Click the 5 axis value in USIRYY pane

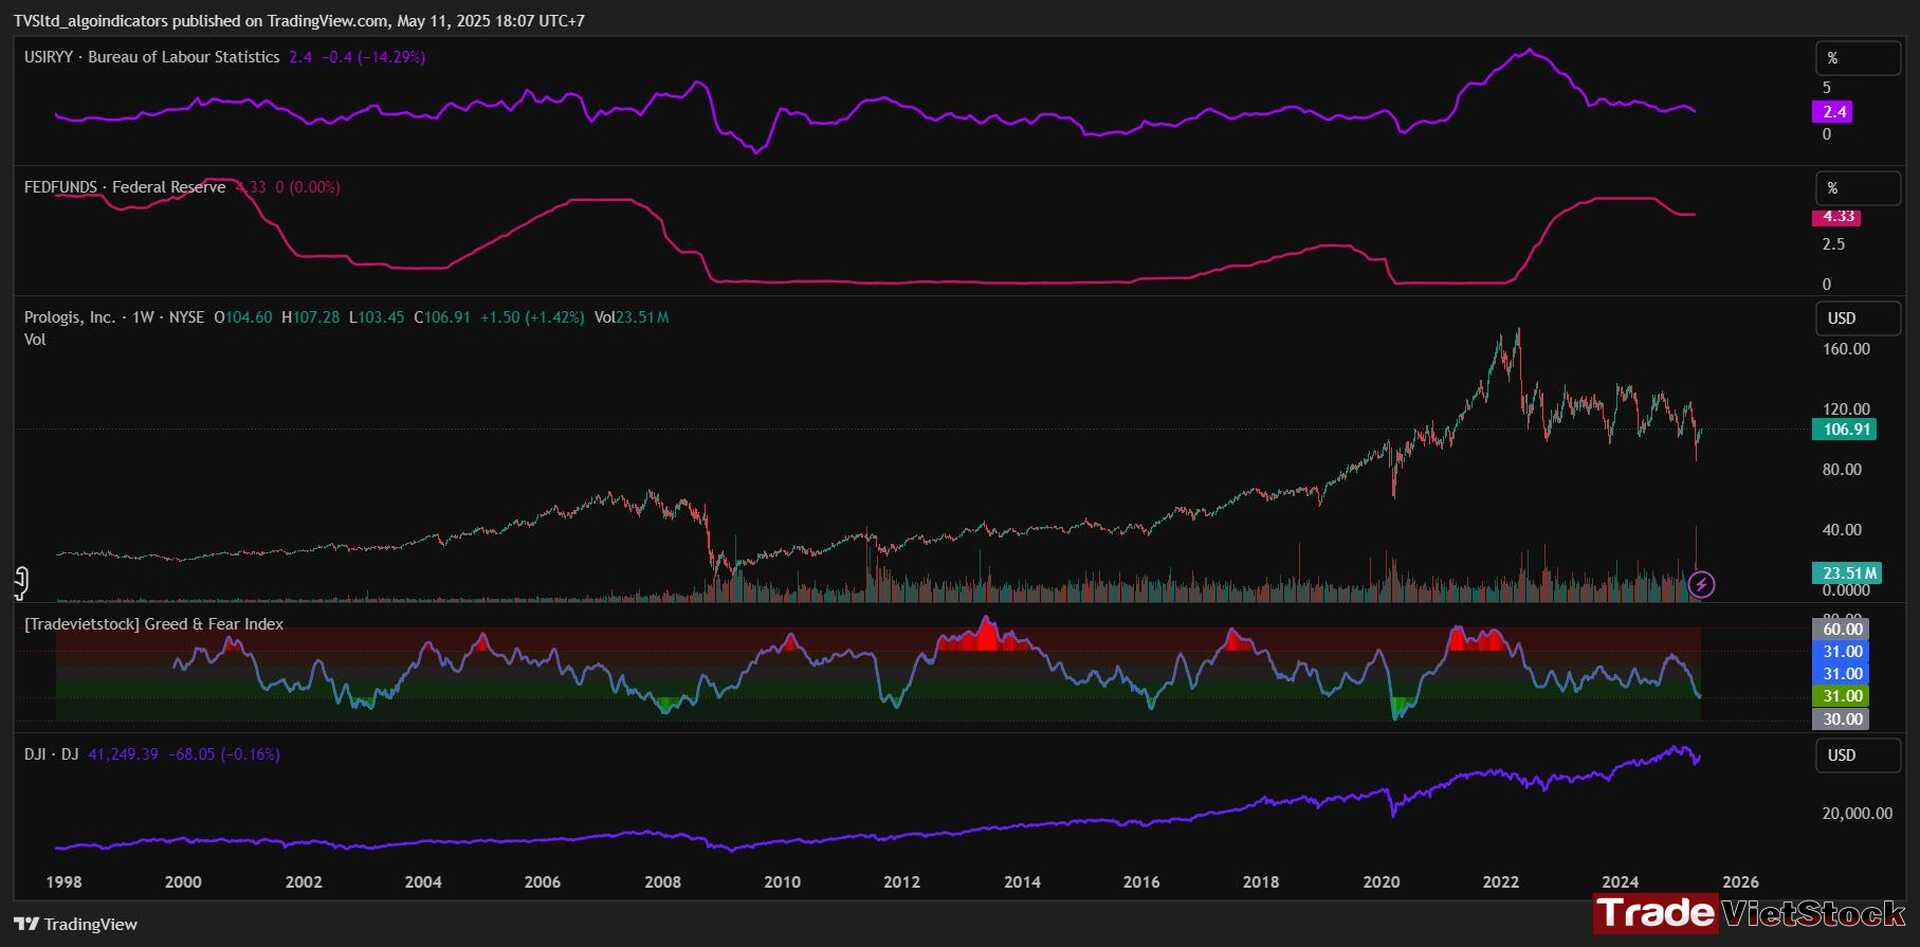tap(1826, 87)
